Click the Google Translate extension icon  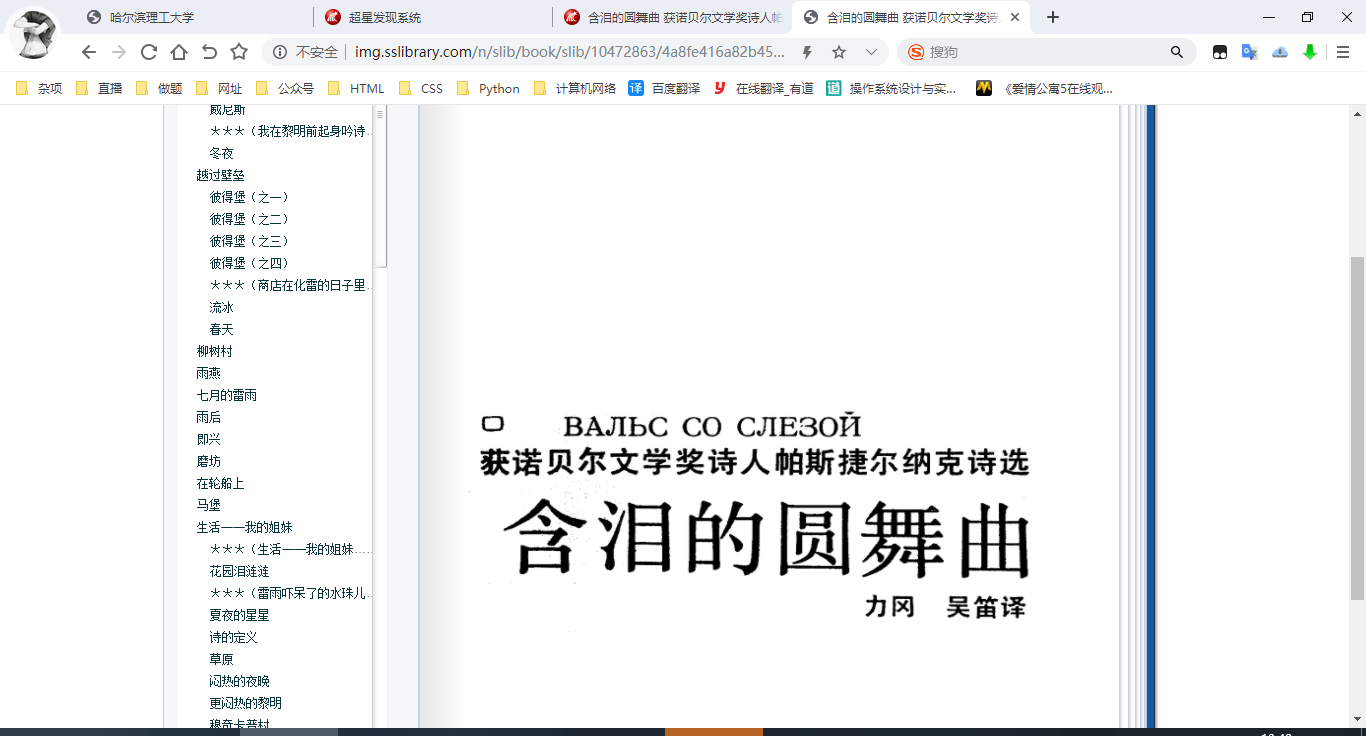click(x=1249, y=52)
